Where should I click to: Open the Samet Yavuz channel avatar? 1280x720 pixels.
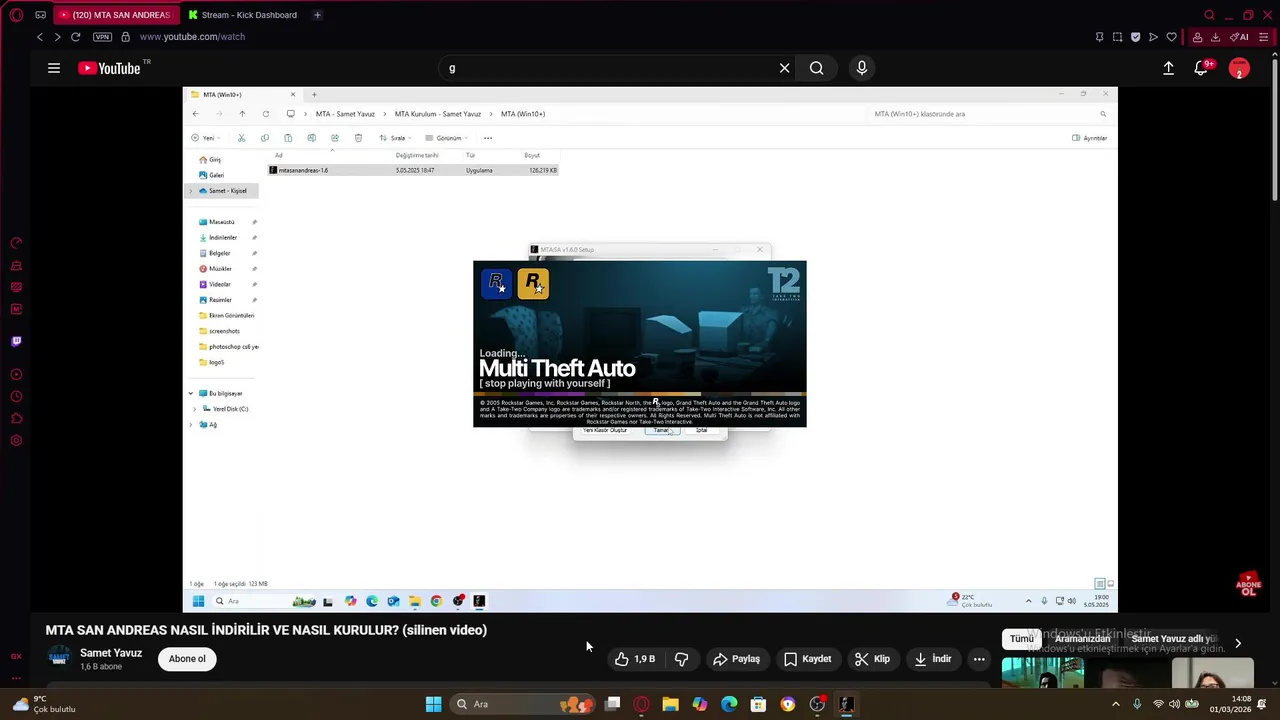(60, 658)
